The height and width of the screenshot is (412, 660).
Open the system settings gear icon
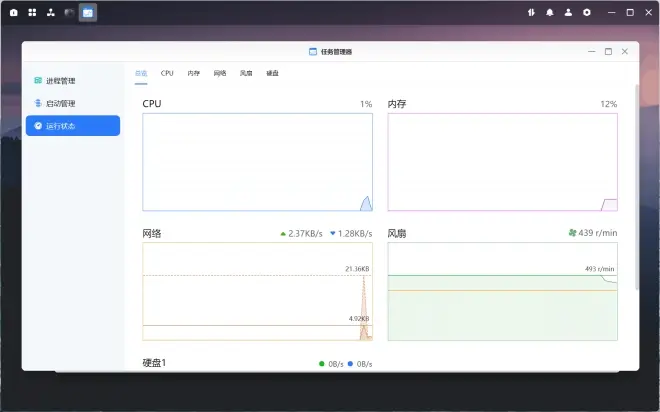tap(587, 13)
